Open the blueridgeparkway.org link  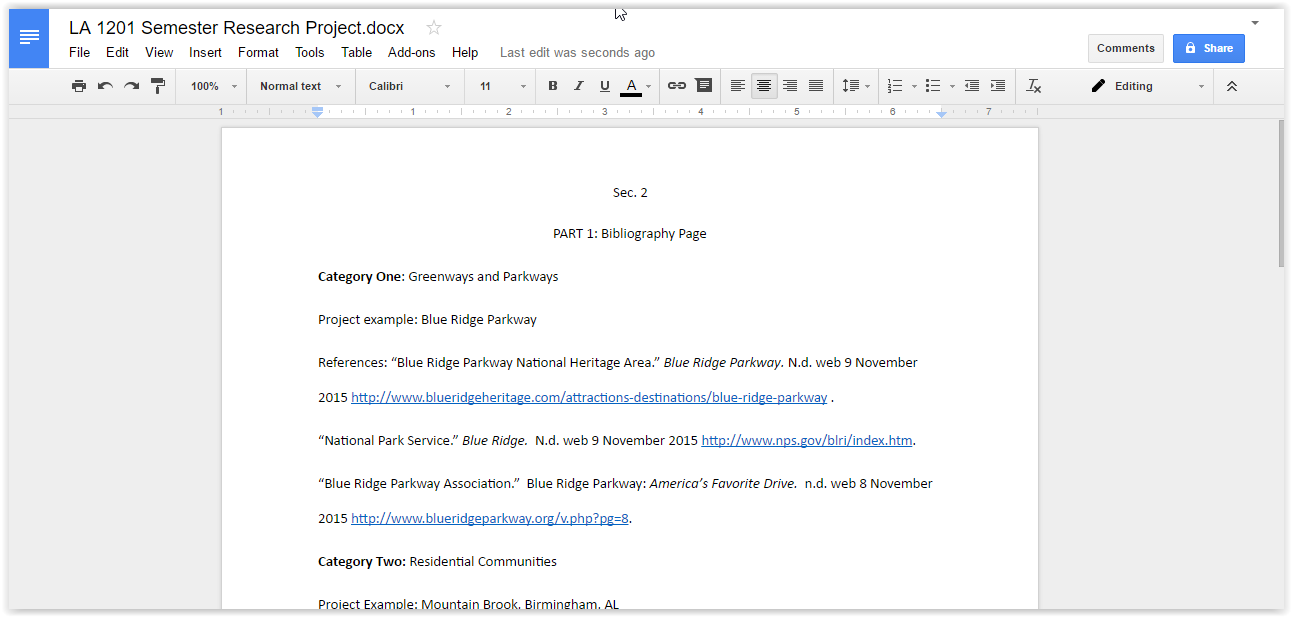pyautogui.click(x=490, y=518)
